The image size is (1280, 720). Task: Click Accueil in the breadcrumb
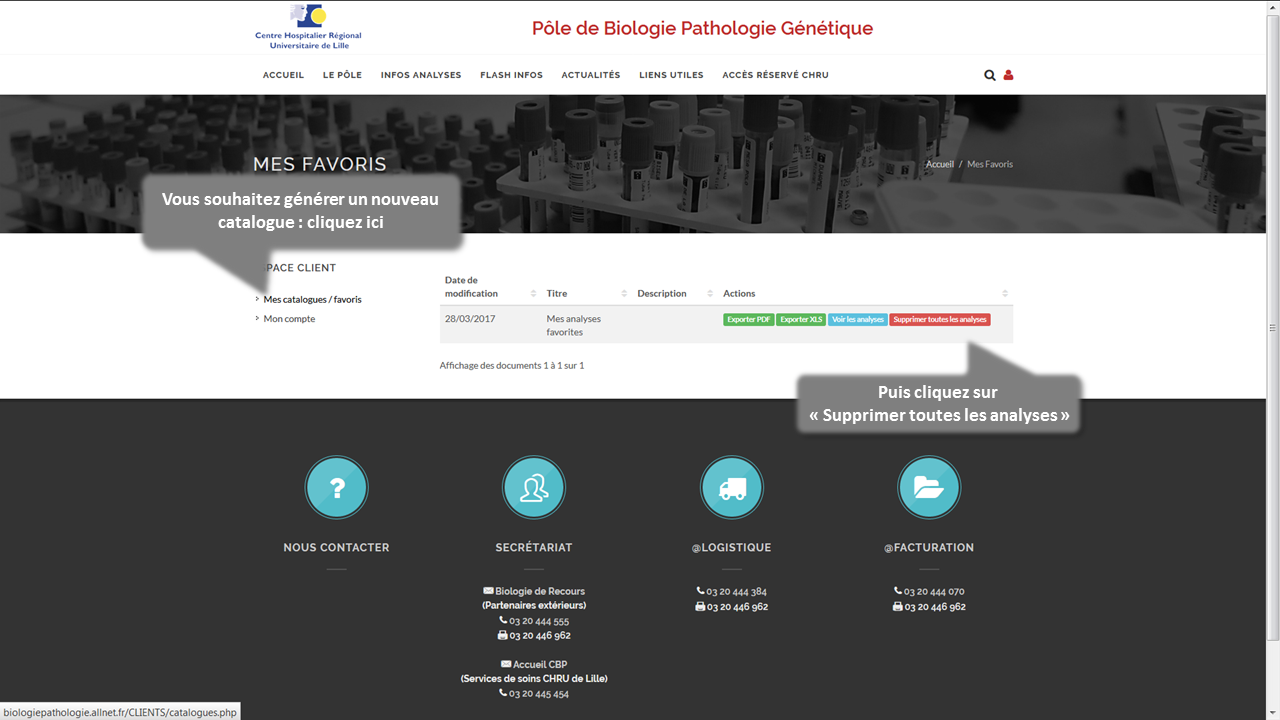[939, 164]
